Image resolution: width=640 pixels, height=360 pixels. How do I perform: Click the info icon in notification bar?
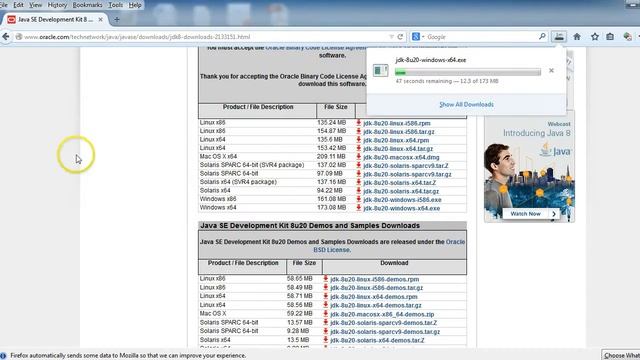pos(4,356)
